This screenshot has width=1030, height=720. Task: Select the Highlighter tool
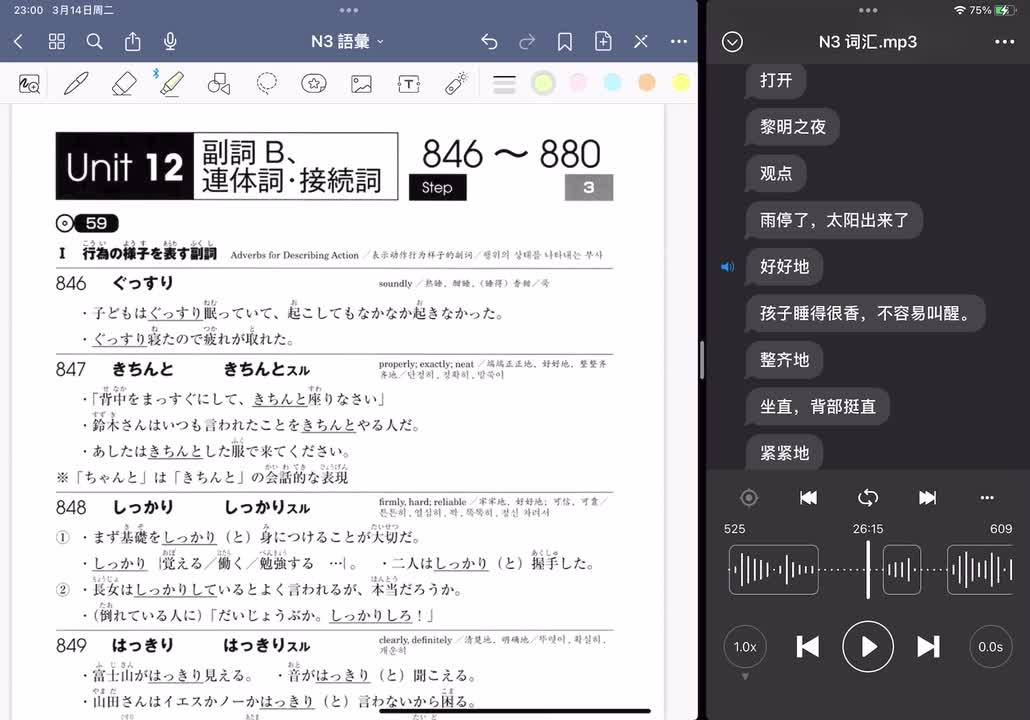pos(171,83)
